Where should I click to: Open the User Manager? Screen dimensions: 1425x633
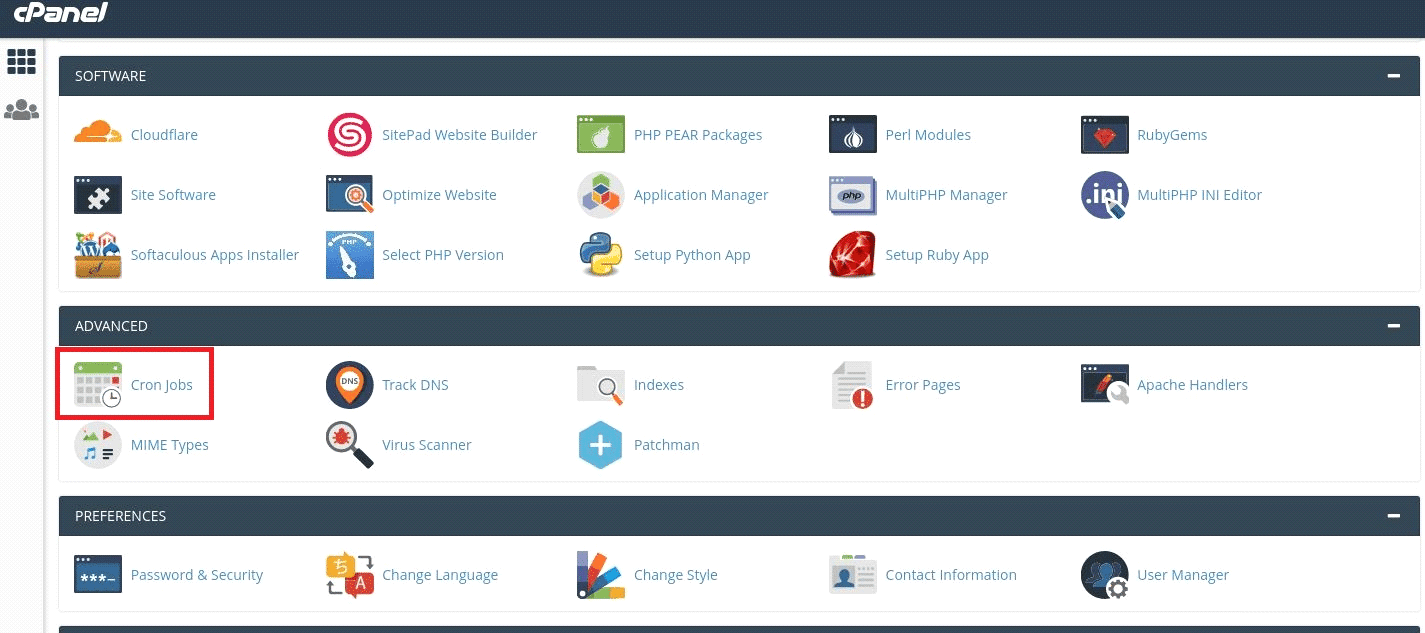[x=1183, y=574]
